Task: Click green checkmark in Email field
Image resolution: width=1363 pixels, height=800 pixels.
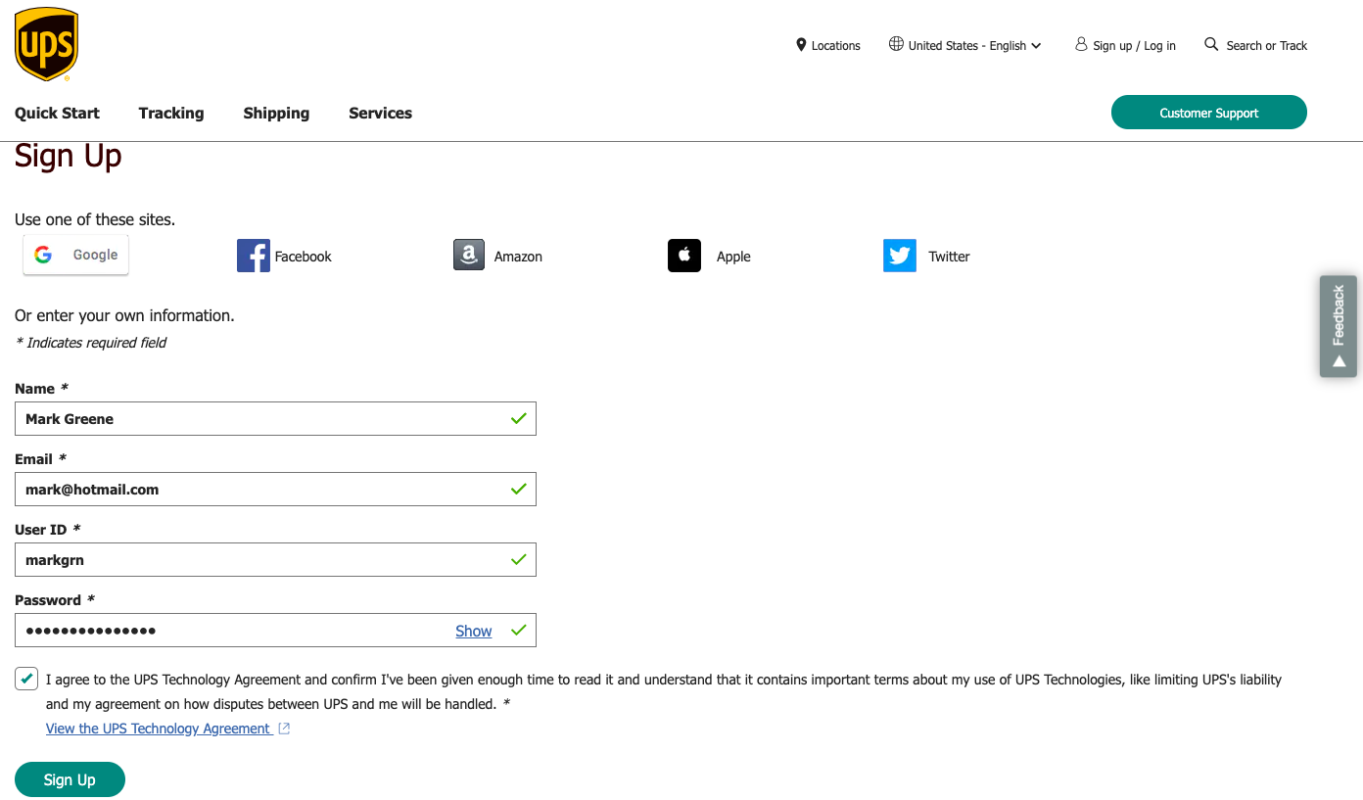Action: click(x=518, y=489)
